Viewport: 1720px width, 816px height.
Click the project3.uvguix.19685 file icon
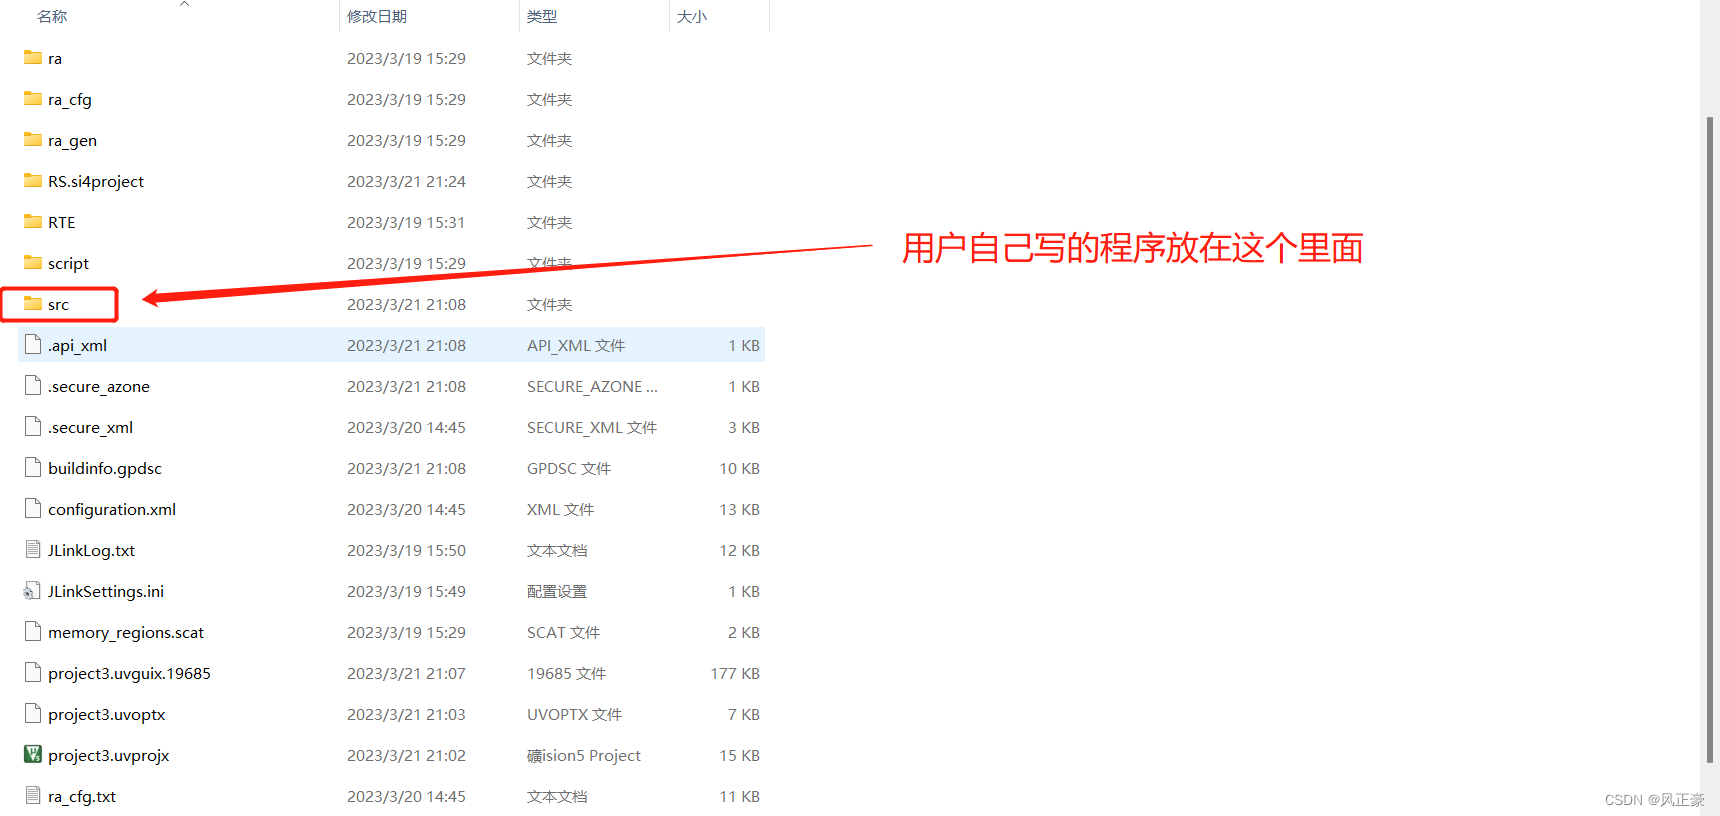pos(33,673)
